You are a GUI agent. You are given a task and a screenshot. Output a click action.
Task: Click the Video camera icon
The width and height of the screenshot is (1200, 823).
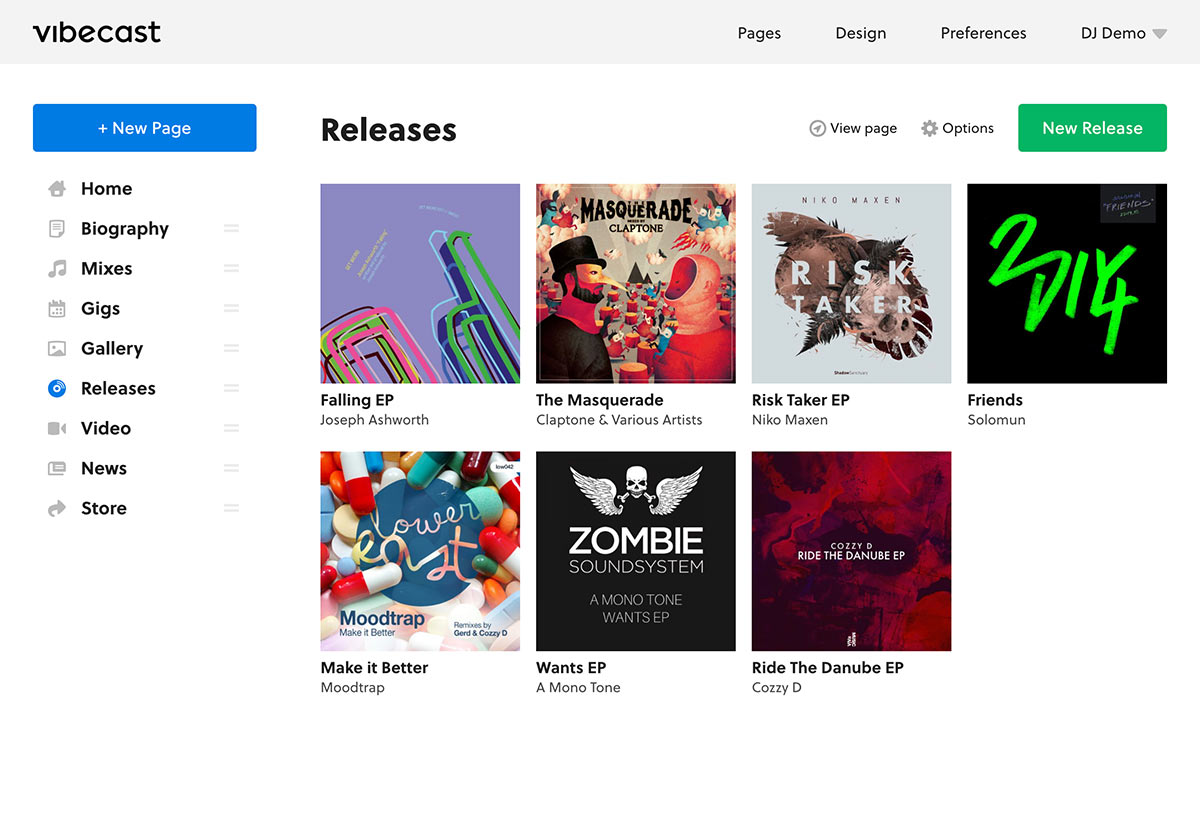tap(57, 429)
